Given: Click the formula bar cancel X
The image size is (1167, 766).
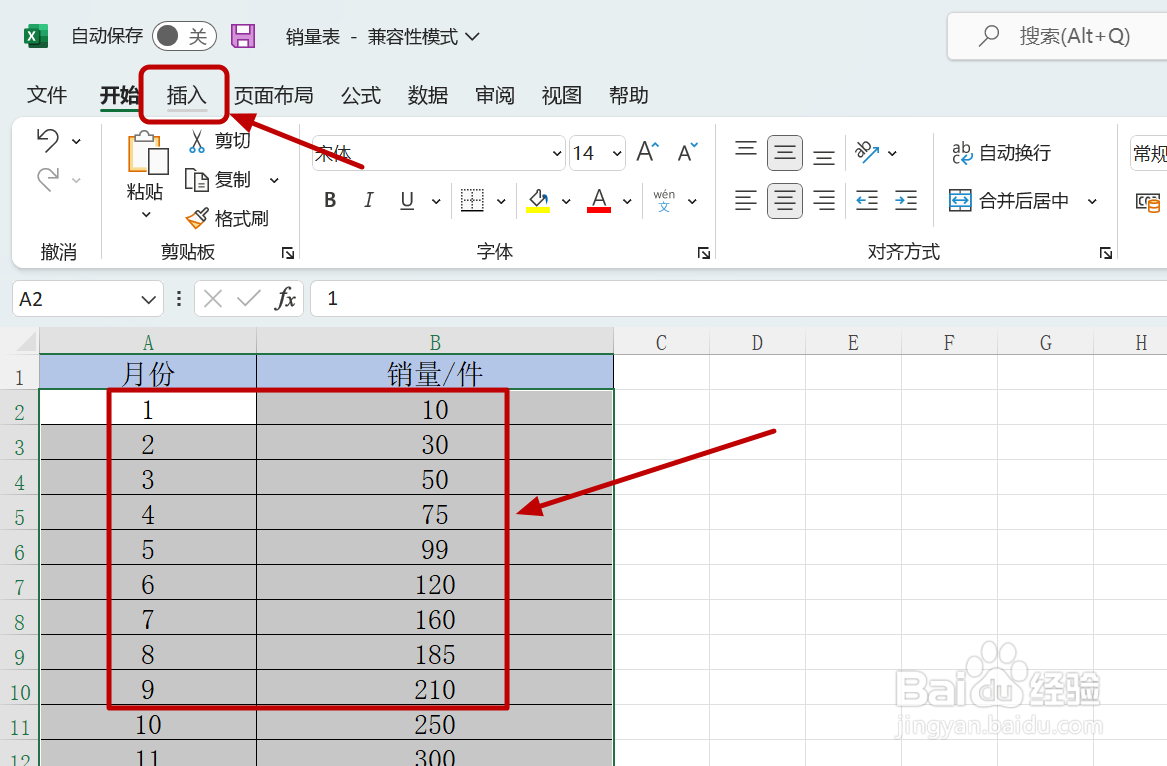Looking at the screenshot, I should click(213, 299).
